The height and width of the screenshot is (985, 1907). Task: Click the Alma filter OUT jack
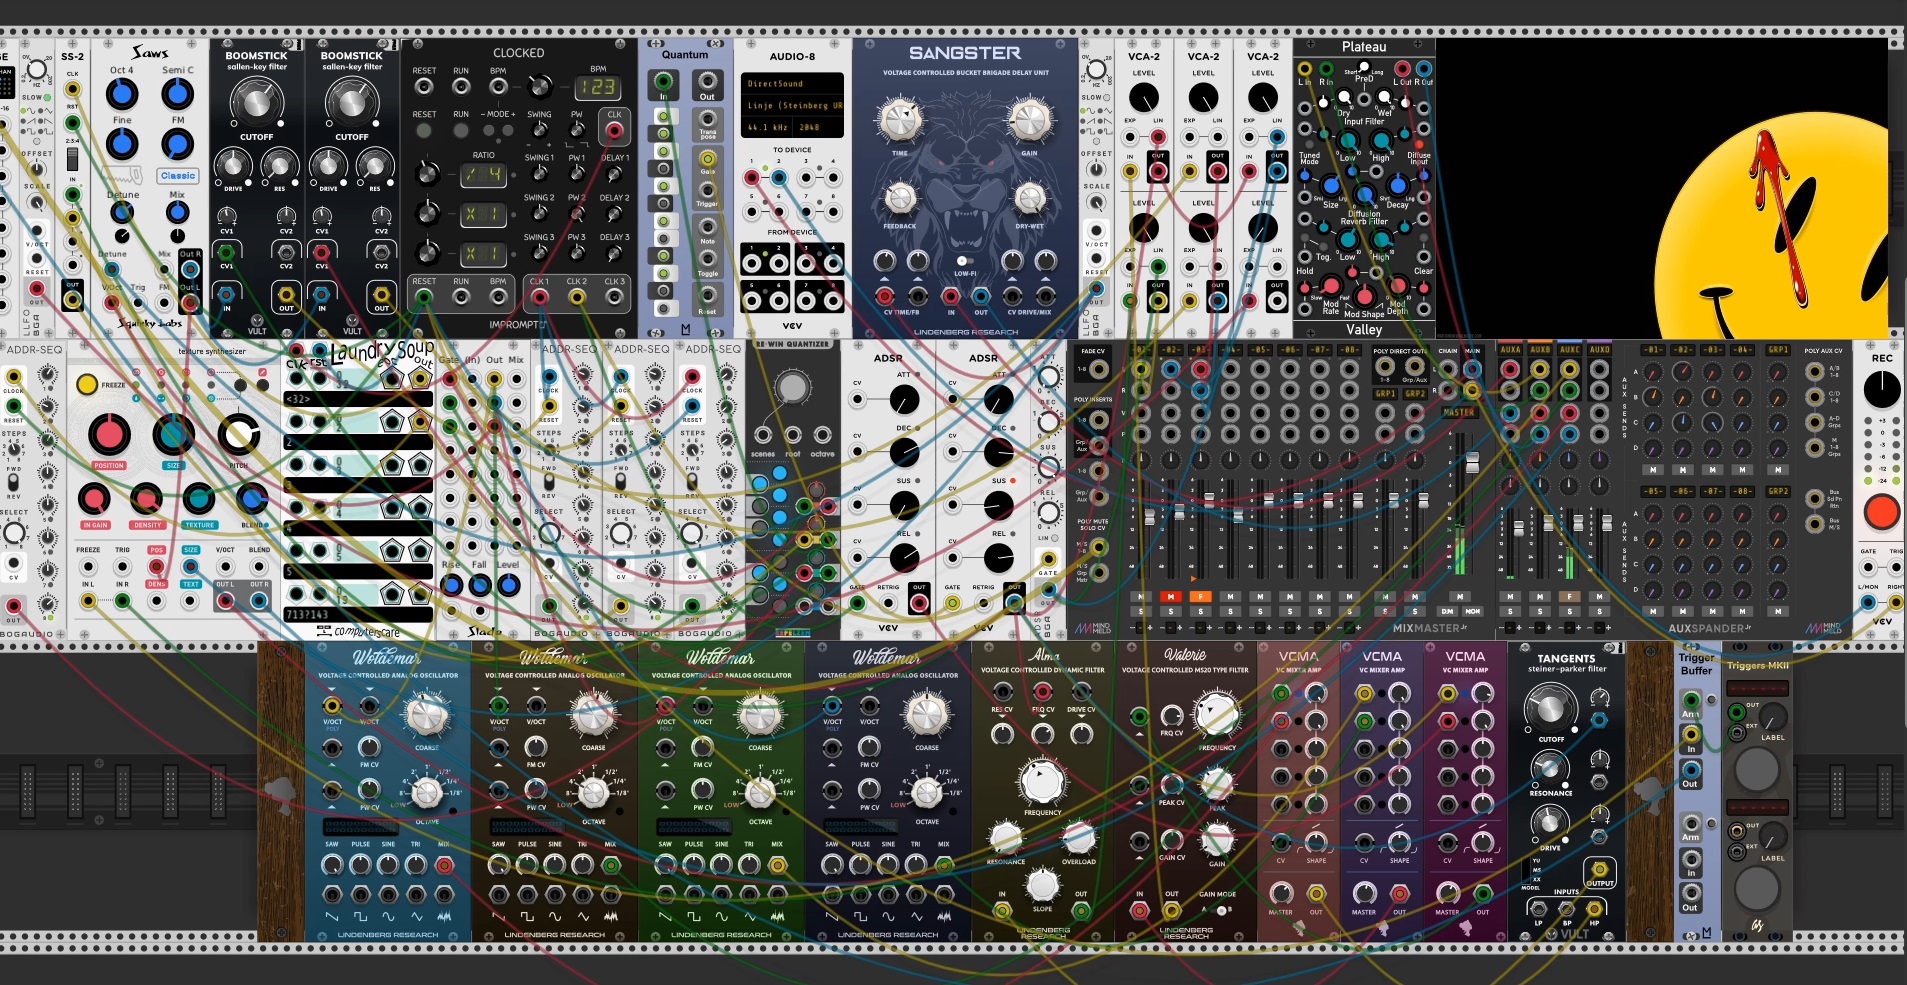click(x=1080, y=910)
